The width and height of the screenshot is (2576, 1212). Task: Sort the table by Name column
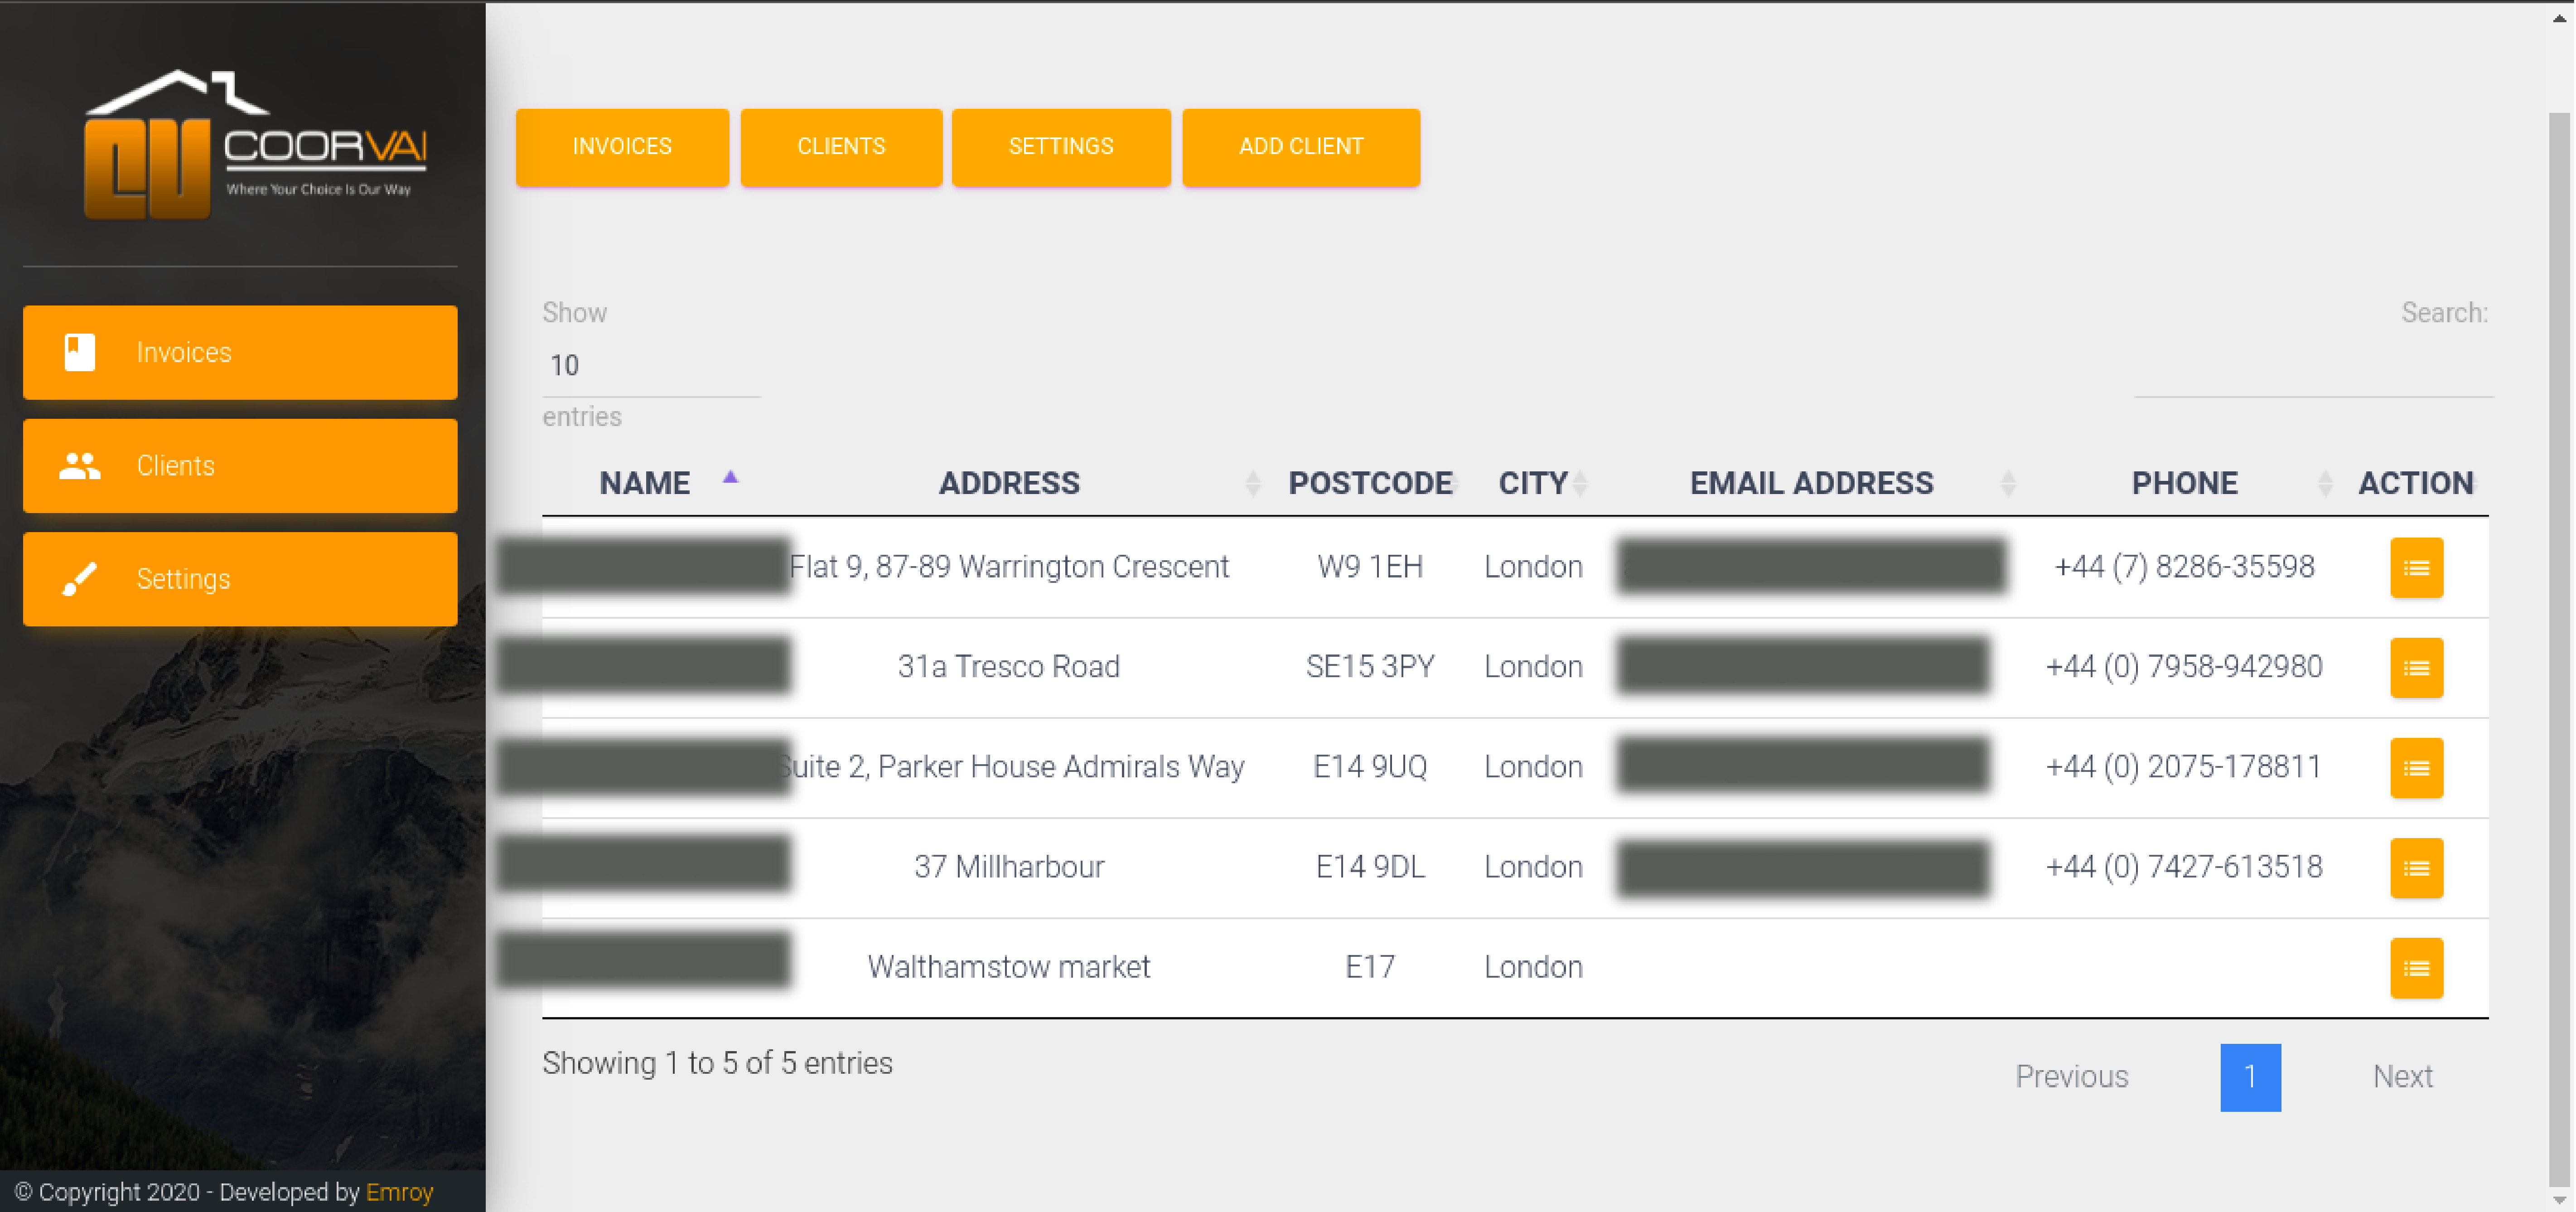pyautogui.click(x=645, y=483)
